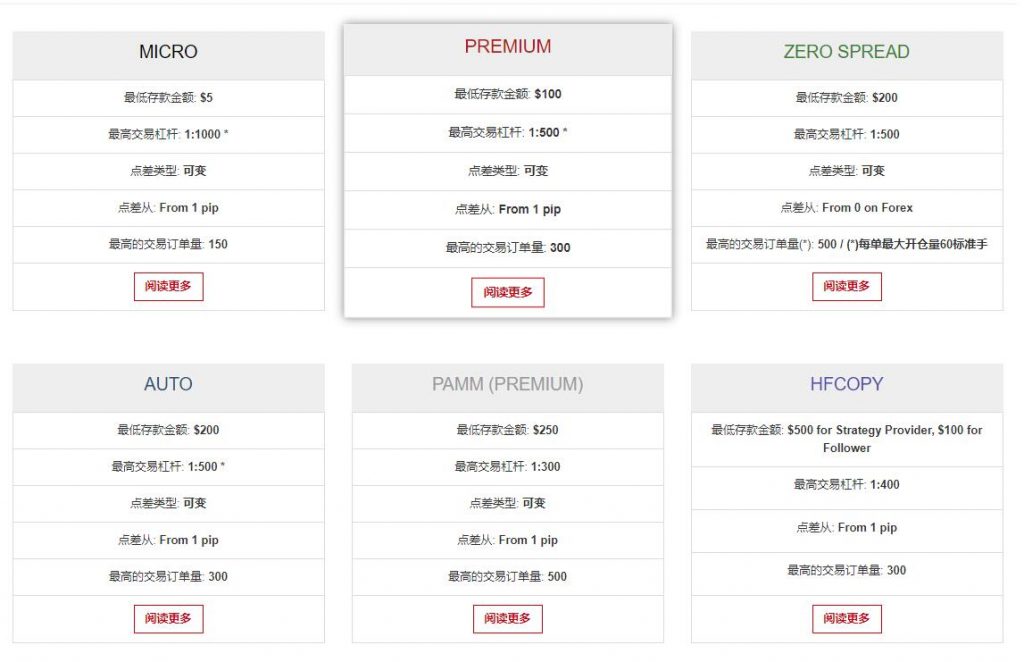
Task: Open 阅读更多 in PAMM (PREMIUM) card
Action: tap(507, 618)
